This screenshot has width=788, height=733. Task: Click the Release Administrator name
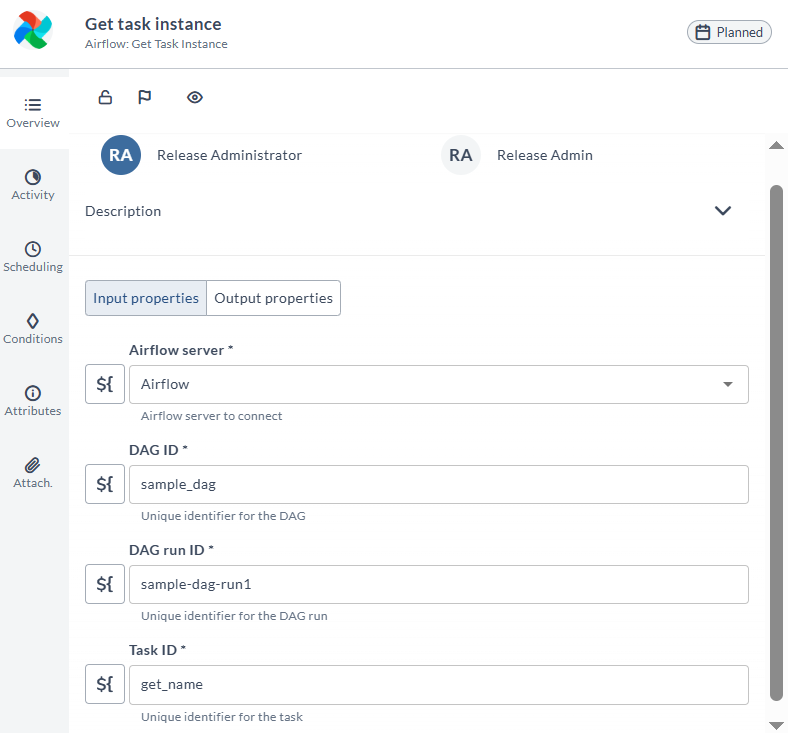[x=229, y=155]
